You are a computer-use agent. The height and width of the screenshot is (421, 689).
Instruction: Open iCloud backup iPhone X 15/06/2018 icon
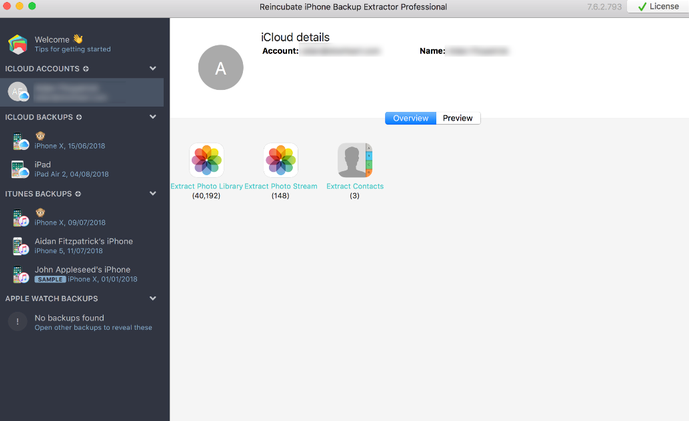pos(20,142)
